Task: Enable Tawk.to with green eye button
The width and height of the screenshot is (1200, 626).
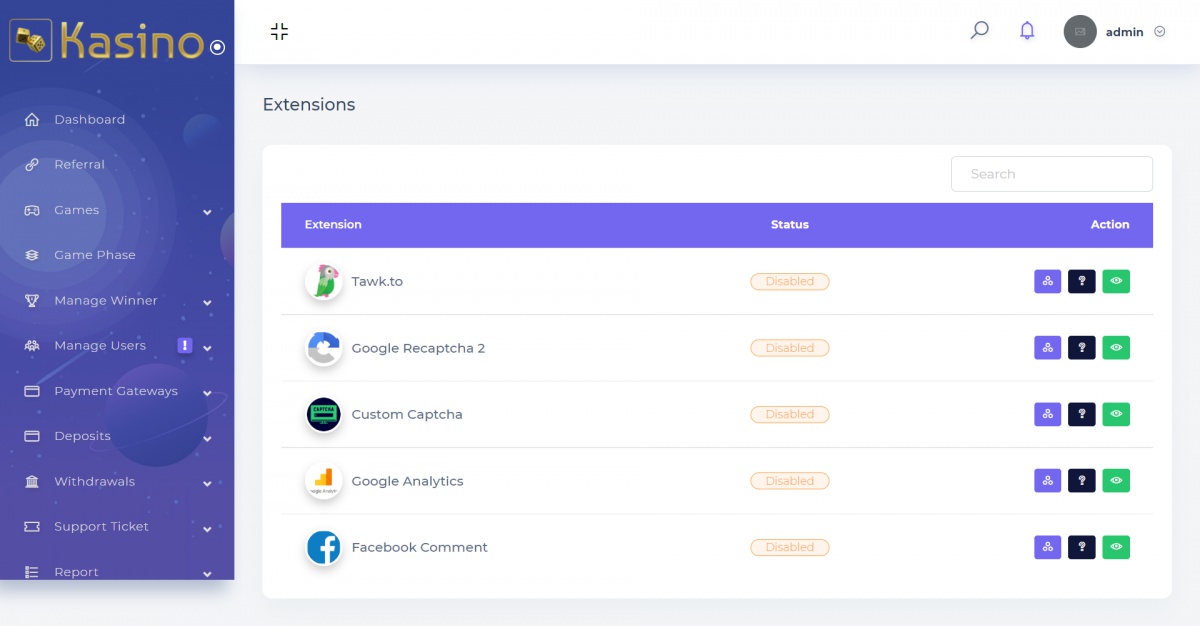Action: (x=1116, y=282)
